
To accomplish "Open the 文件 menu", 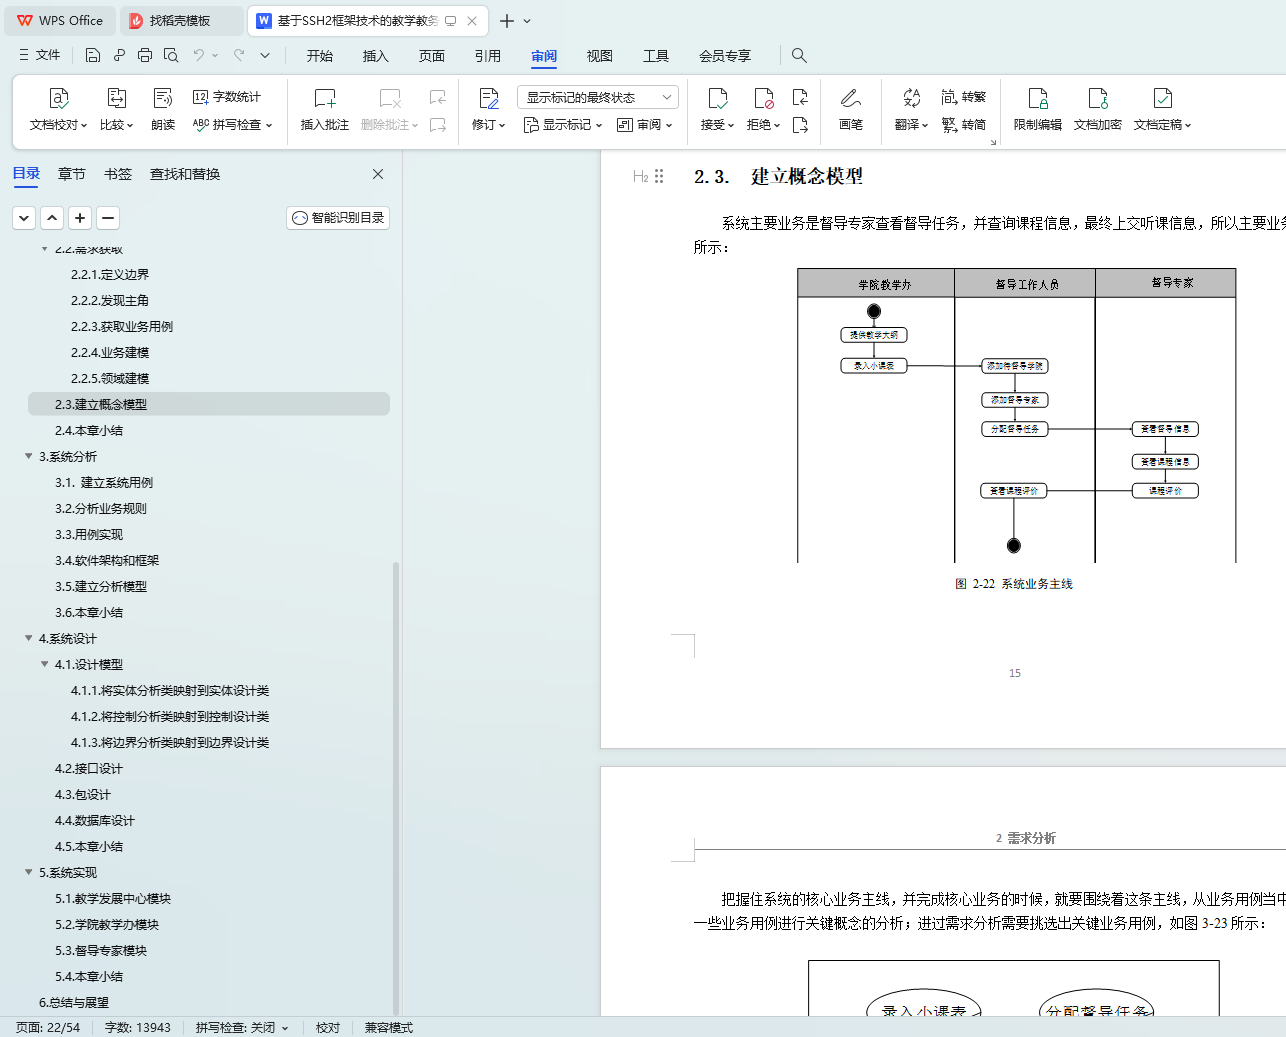I will click(x=40, y=55).
